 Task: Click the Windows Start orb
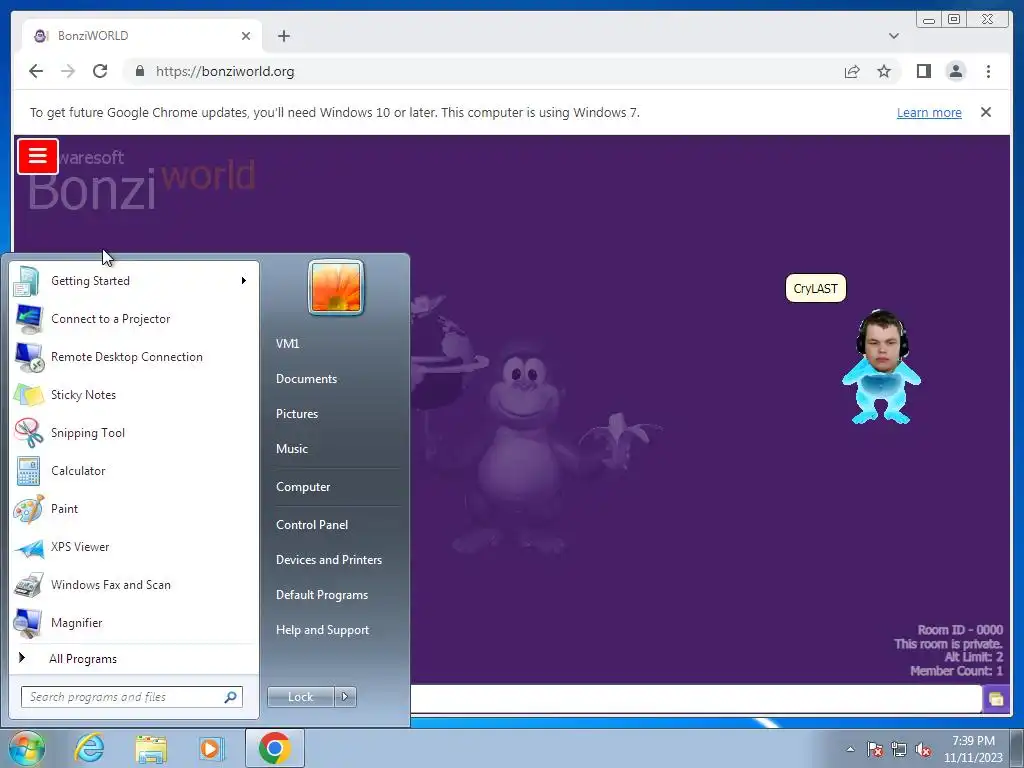tap(26, 748)
